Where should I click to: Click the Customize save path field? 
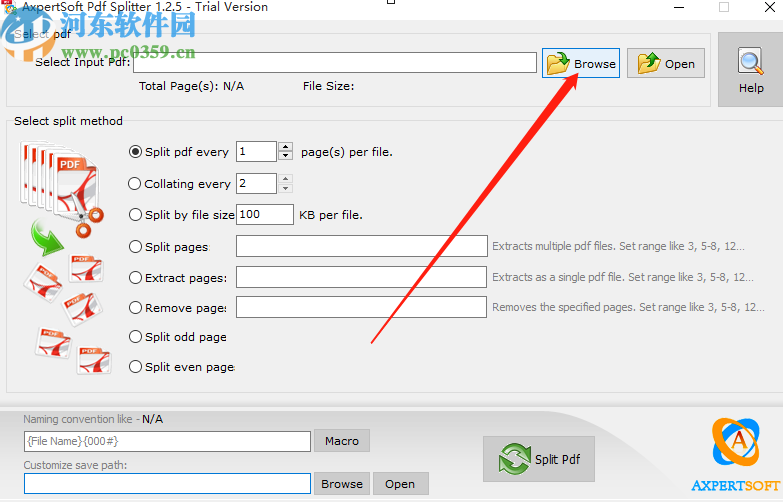pyautogui.click(x=167, y=484)
